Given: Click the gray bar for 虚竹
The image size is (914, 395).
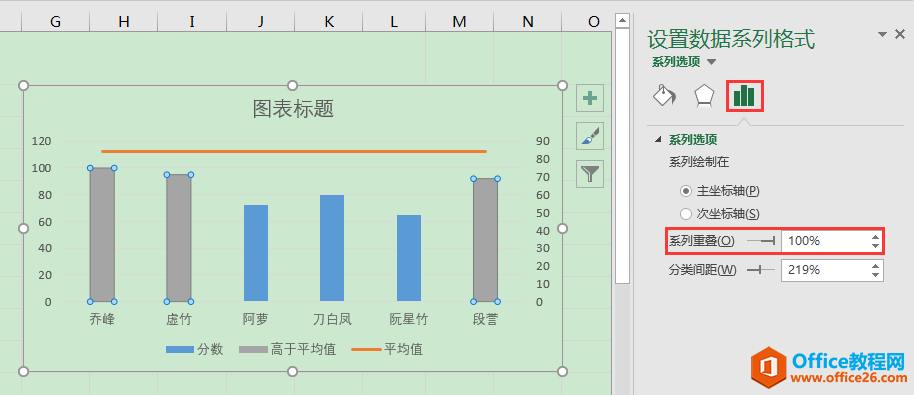Looking at the screenshot, I should (x=178, y=238).
